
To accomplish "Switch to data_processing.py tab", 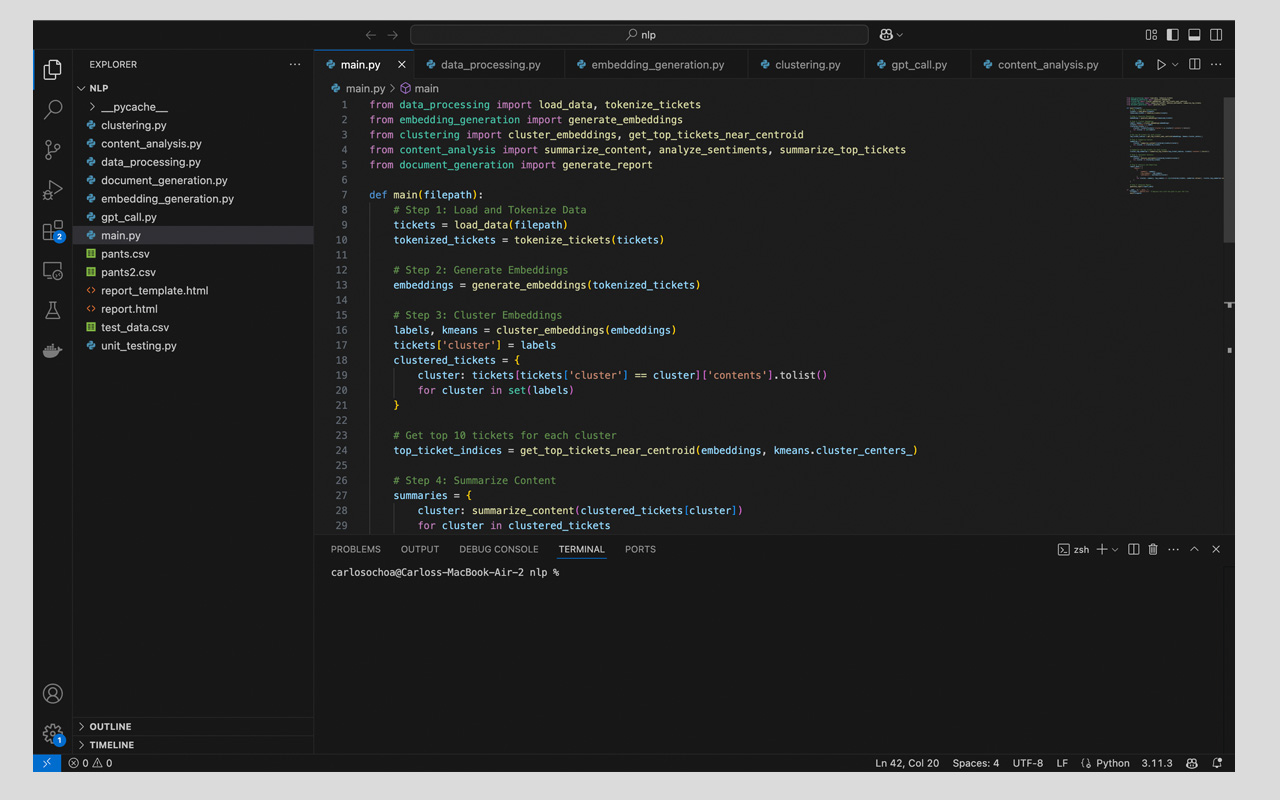I will (x=489, y=65).
